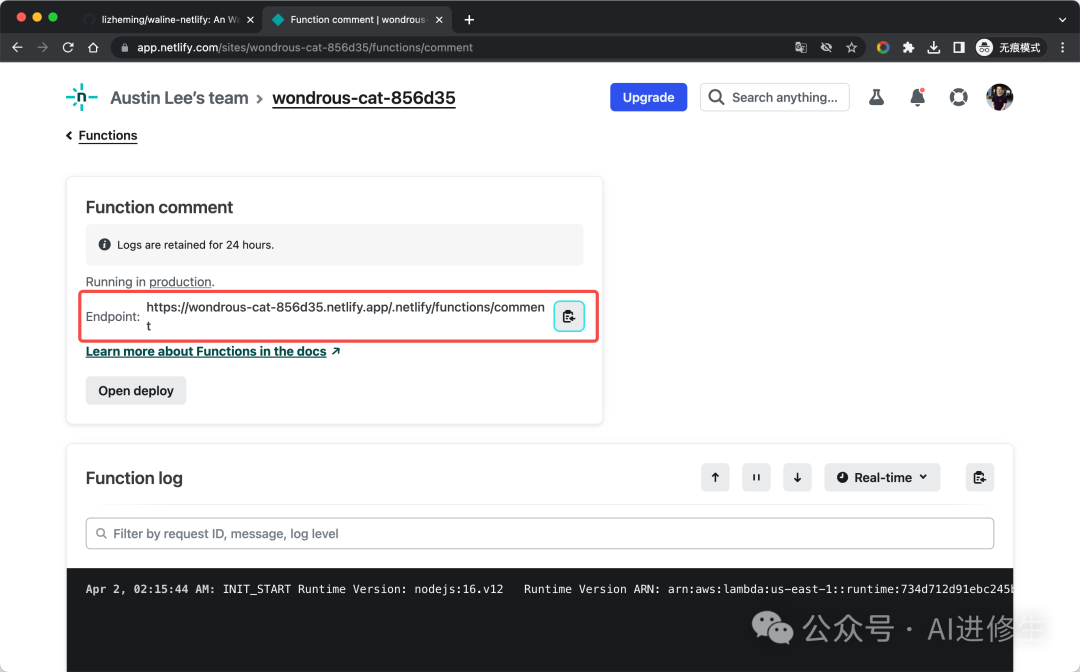This screenshot has width=1080, height=672.
Task: Click the translate page icon
Action: tap(800, 48)
